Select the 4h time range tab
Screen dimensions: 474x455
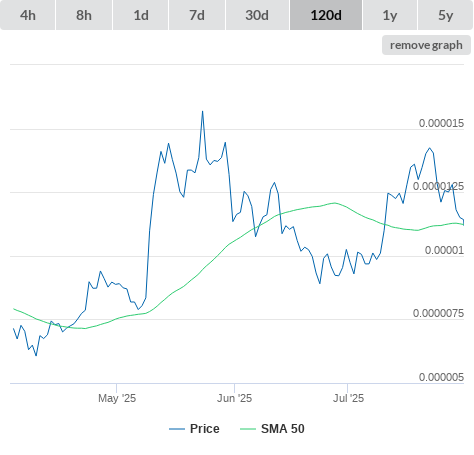click(x=28, y=15)
